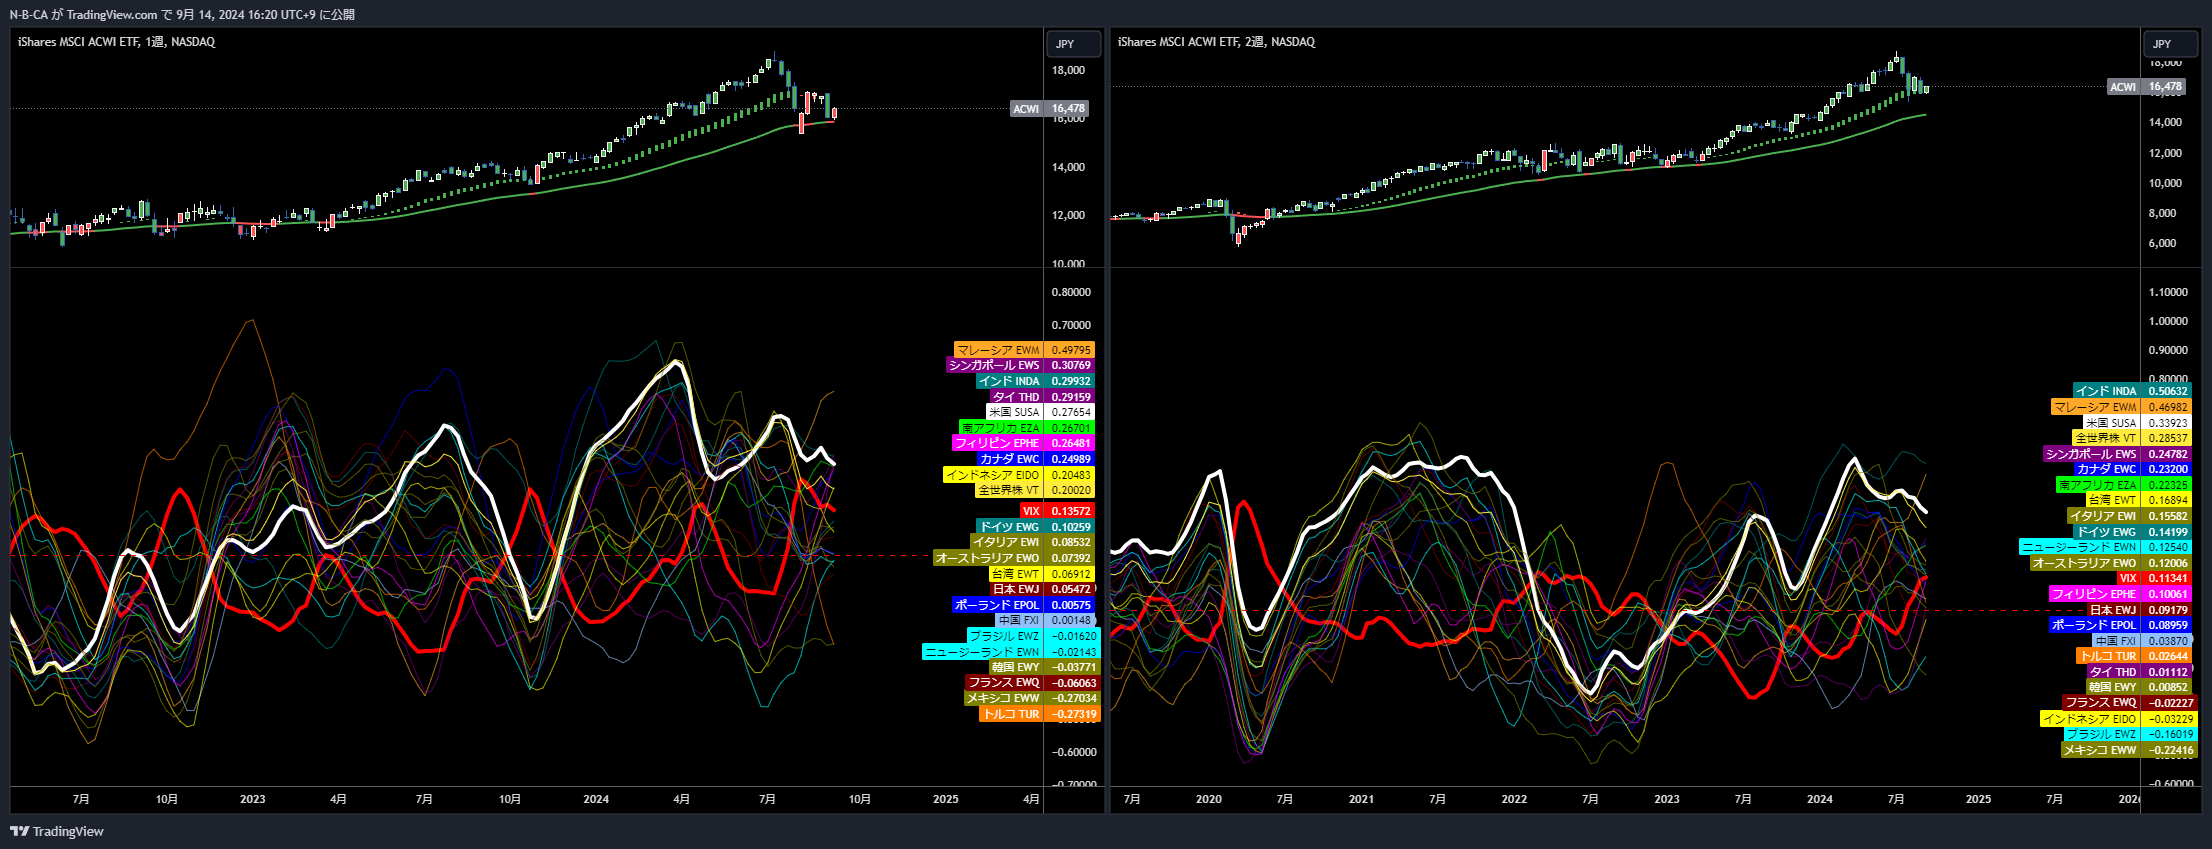Viewport: 2212px width, 849px height.
Task: Select the 南アフリカ EZA 0.26701 label
Action: 1027,428
